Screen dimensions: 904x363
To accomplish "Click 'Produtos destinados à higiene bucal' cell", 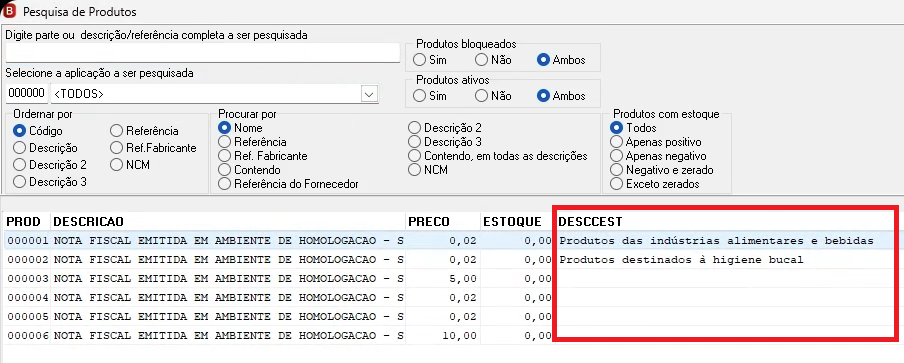I will 681,260.
